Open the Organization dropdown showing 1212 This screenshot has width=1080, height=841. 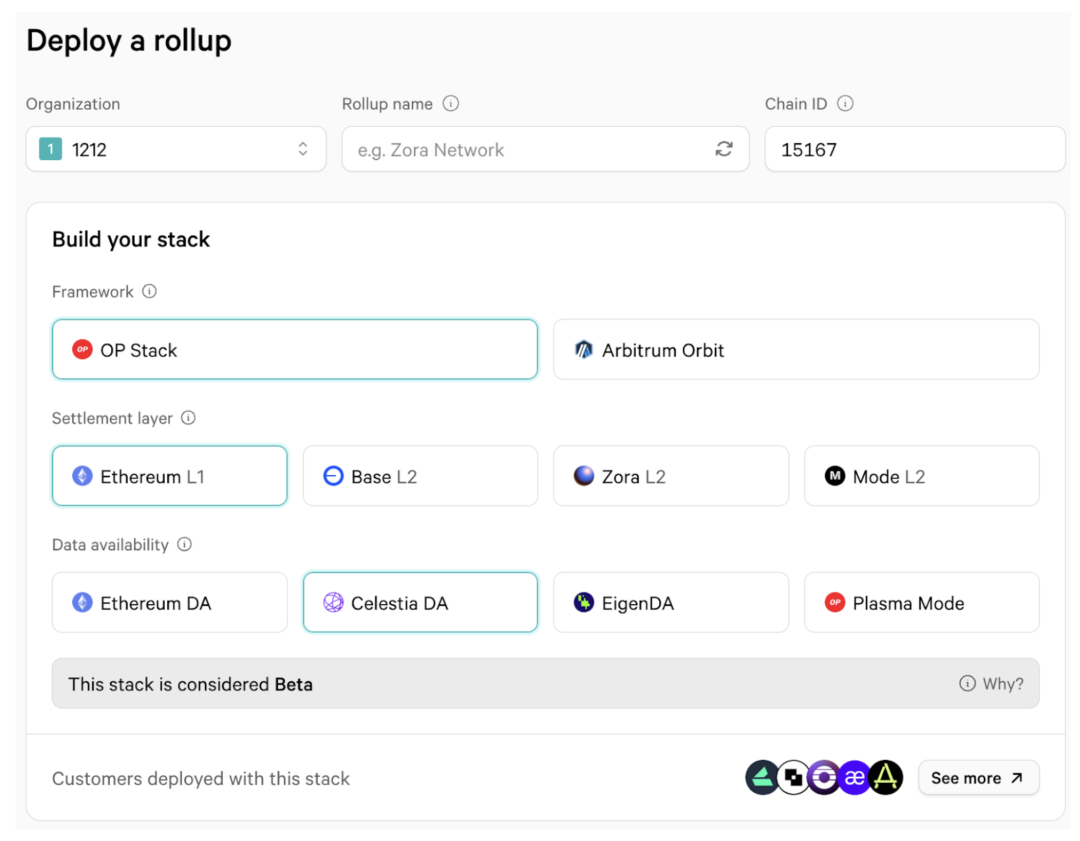(176, 149)
